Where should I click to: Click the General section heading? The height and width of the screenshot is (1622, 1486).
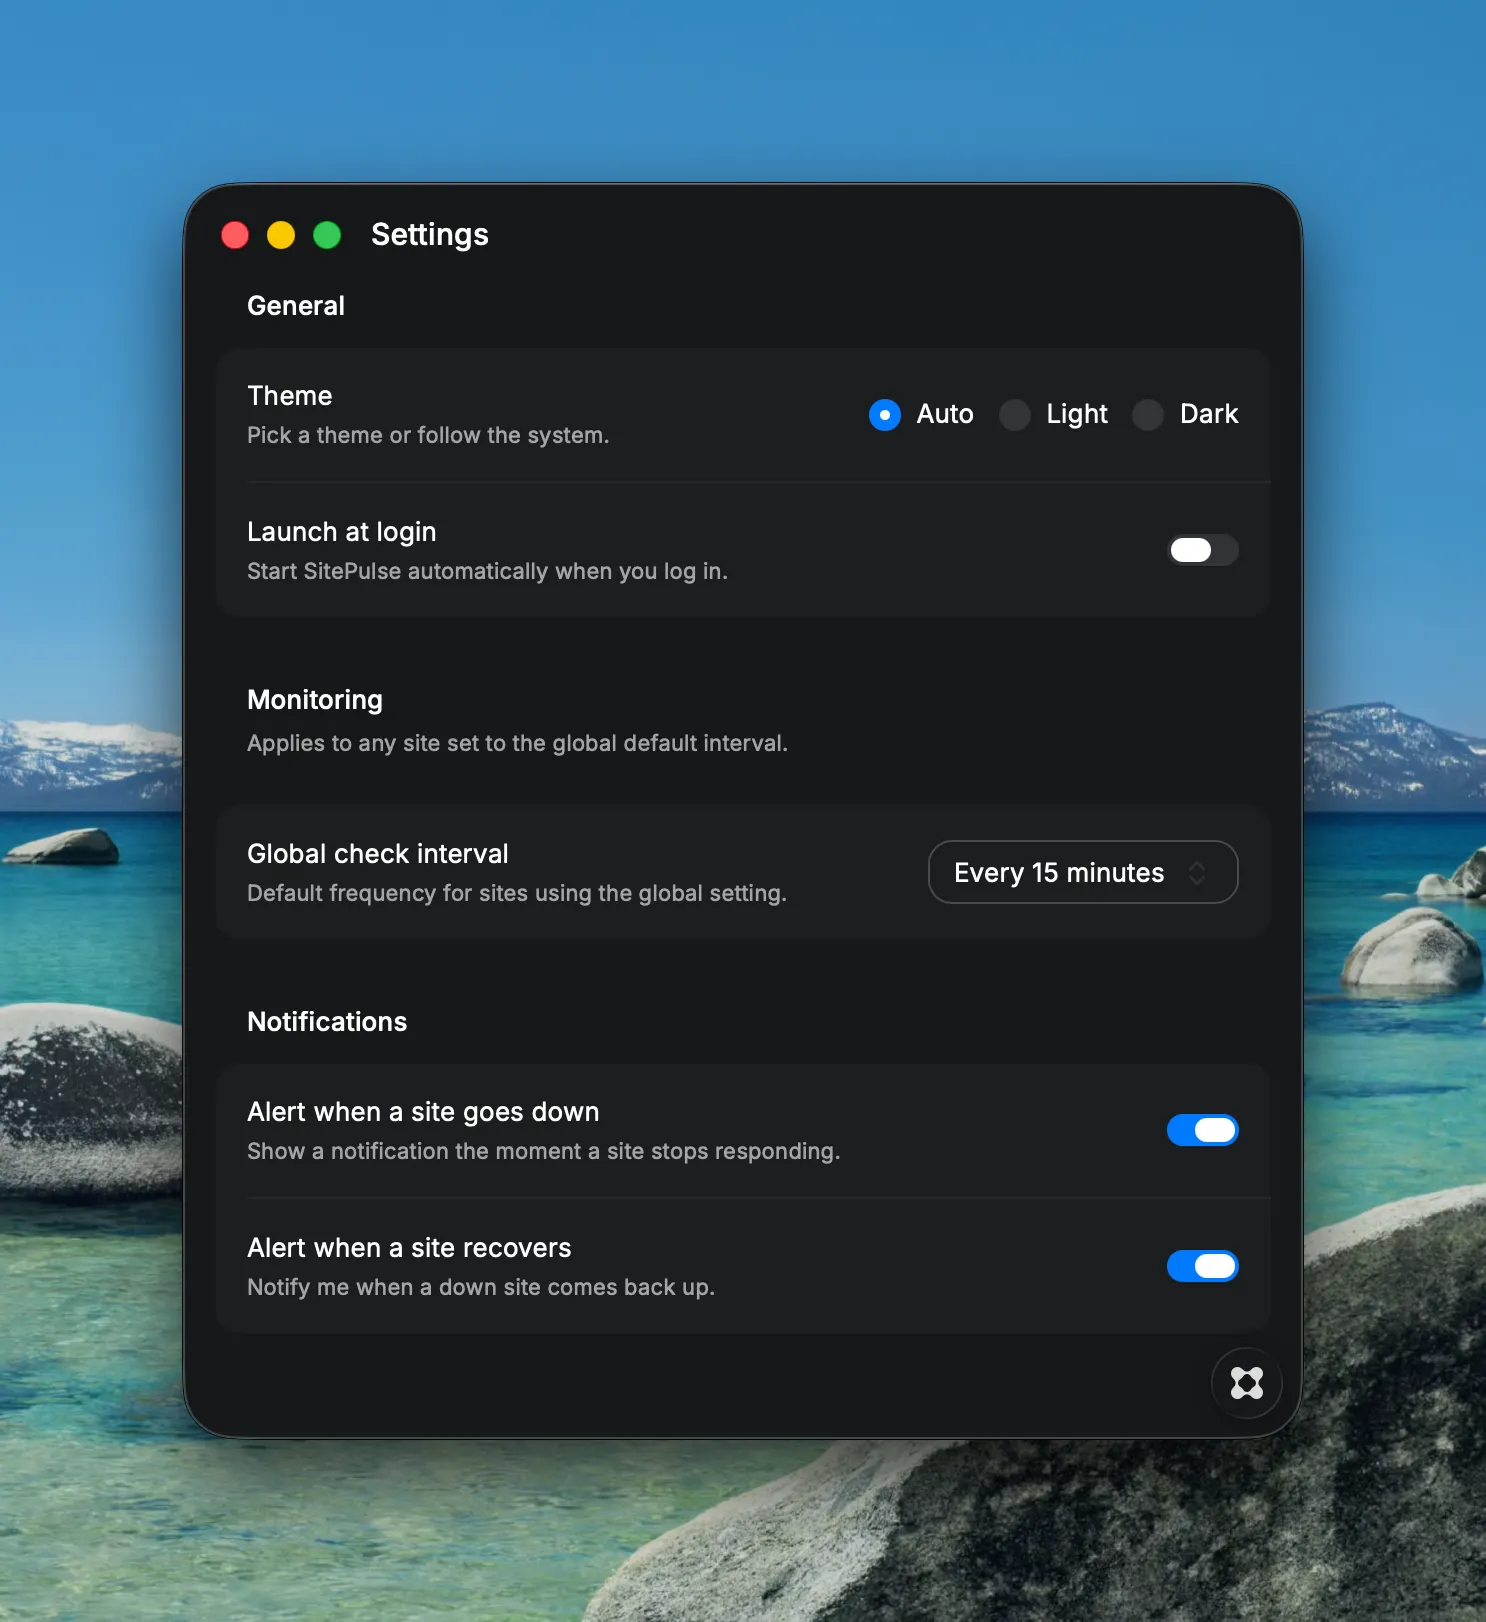pos(296,306)
